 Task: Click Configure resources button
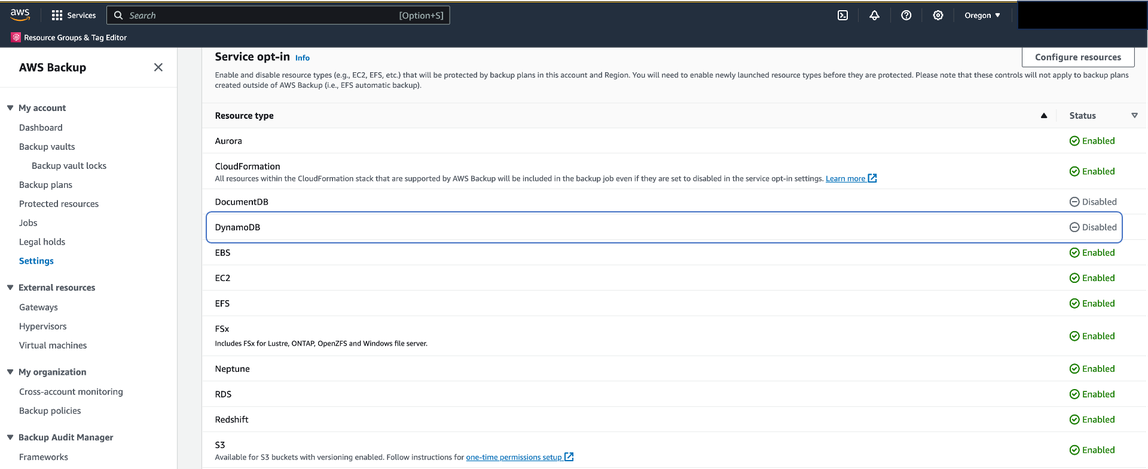1078,57
